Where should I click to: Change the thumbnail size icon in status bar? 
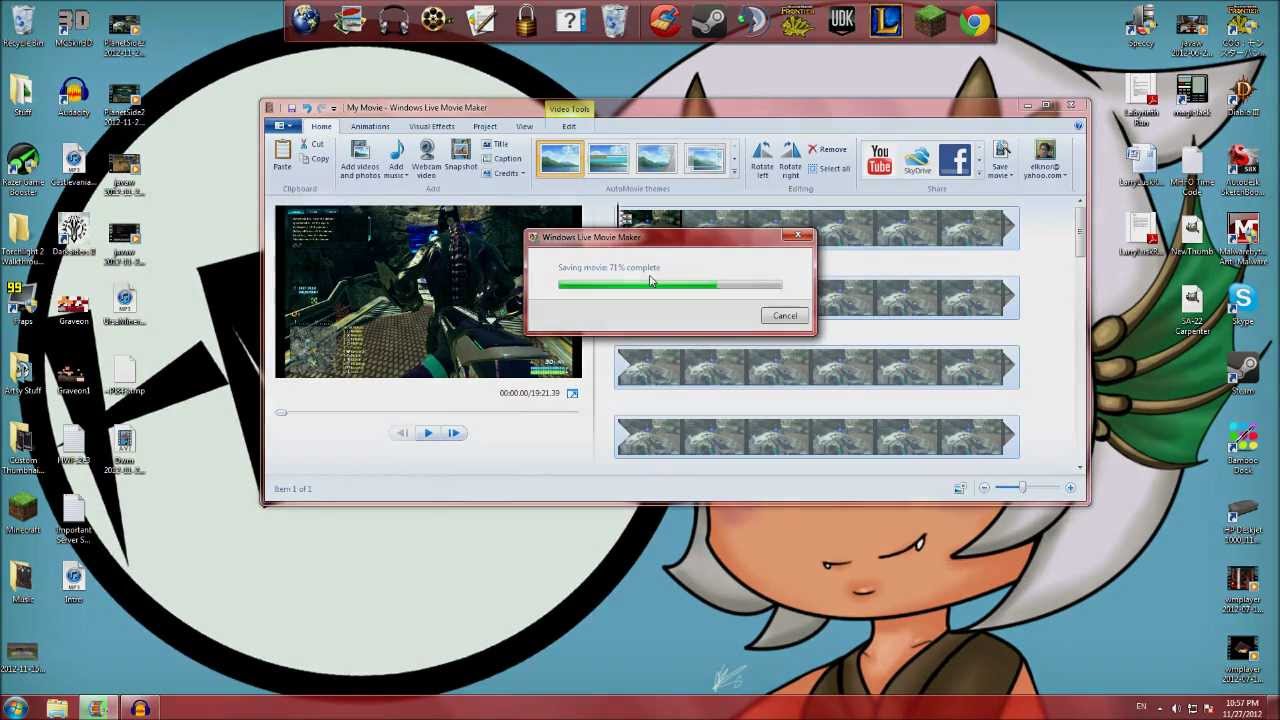(x=960, y=488)
